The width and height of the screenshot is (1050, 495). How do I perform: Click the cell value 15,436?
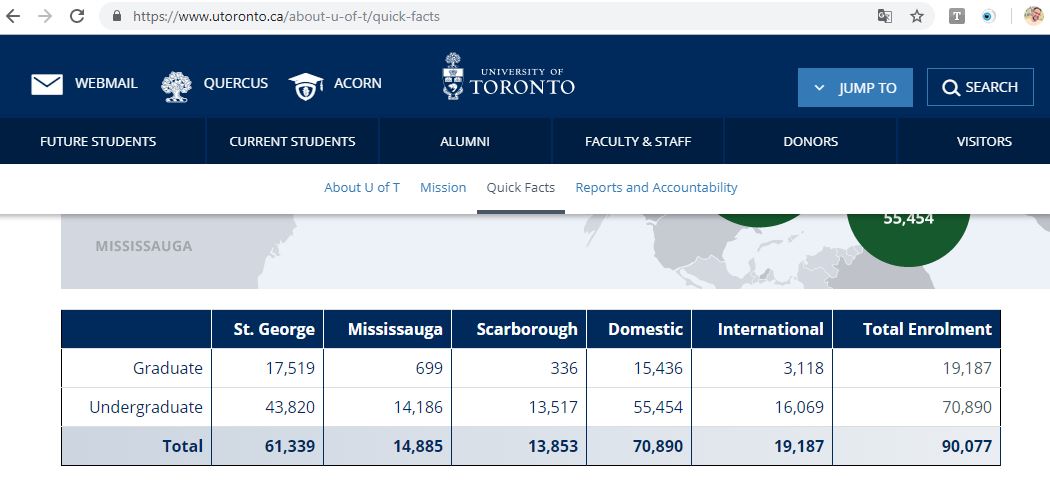point(658,368)
